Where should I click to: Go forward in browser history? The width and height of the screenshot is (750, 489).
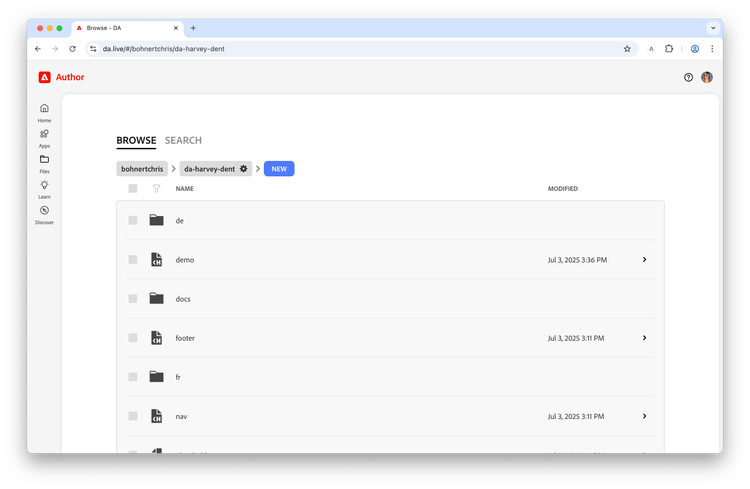(x=55, y=49)
